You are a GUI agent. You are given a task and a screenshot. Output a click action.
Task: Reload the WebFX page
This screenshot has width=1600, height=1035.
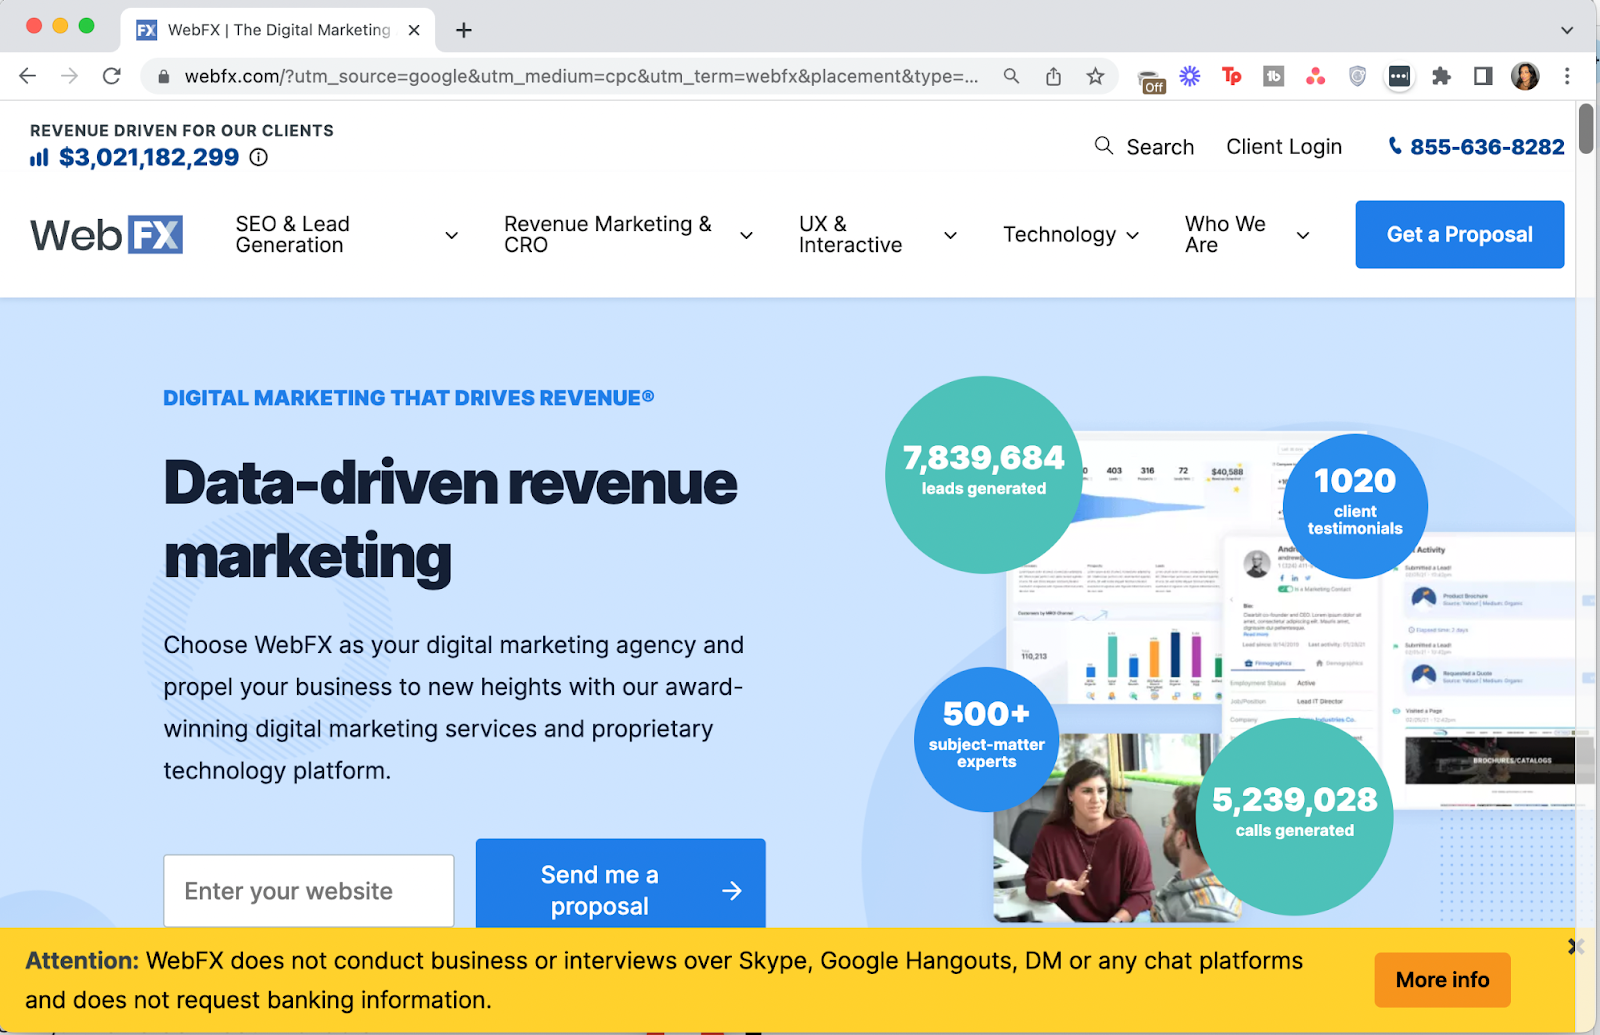click(x=112, y=76)
